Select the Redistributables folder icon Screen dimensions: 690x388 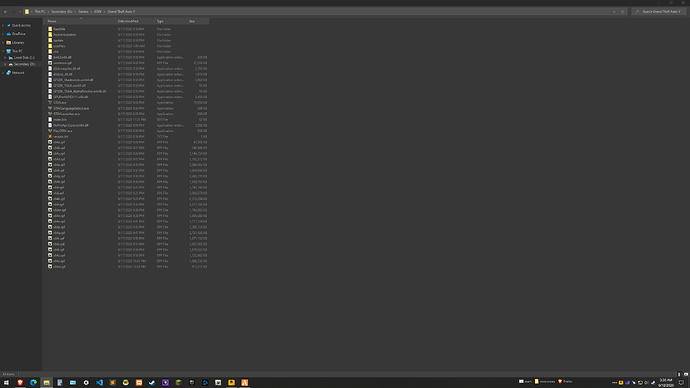click(x=50, y=35)
